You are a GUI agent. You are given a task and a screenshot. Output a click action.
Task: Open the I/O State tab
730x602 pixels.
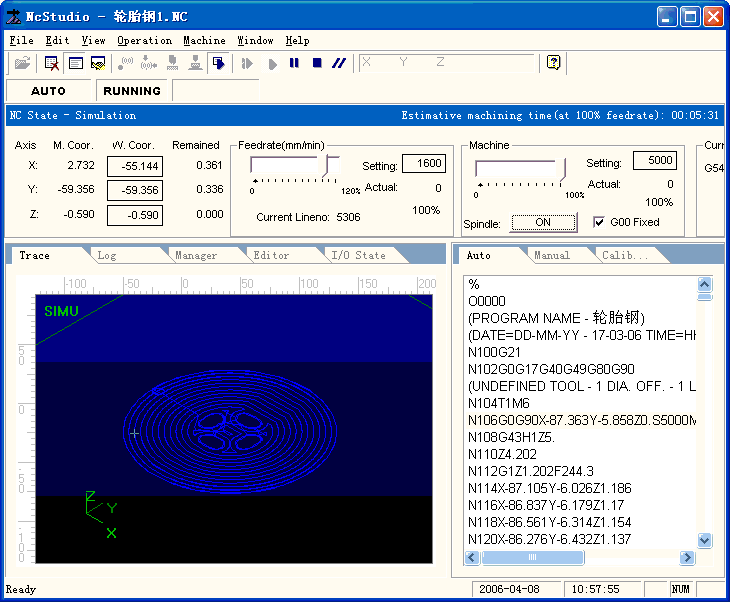tap(358, 255)
